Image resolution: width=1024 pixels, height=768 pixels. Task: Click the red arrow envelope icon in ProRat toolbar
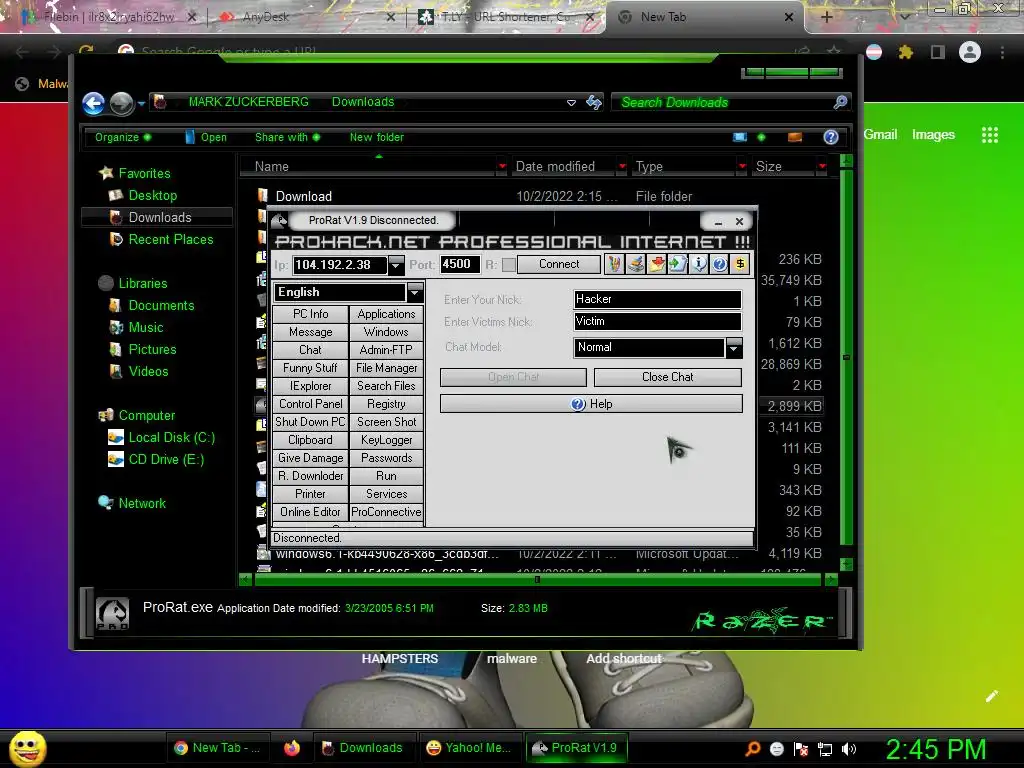click(657, 264)
